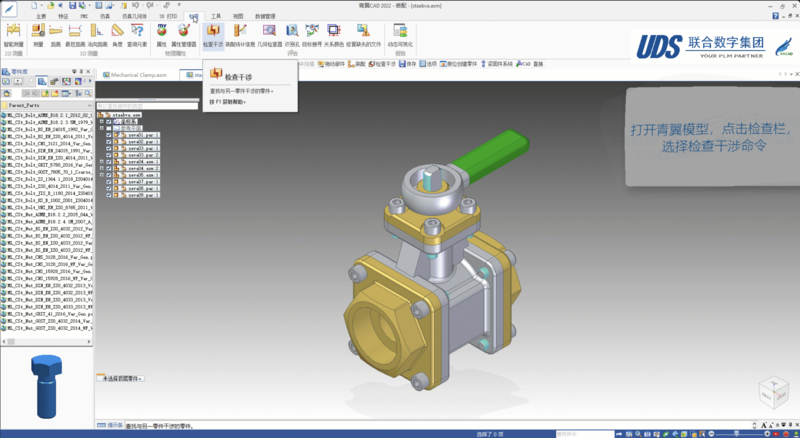Screen dimensions: 800x438
Task: Open the 零件库 panel options dropdown arrow
Action: 74,71
